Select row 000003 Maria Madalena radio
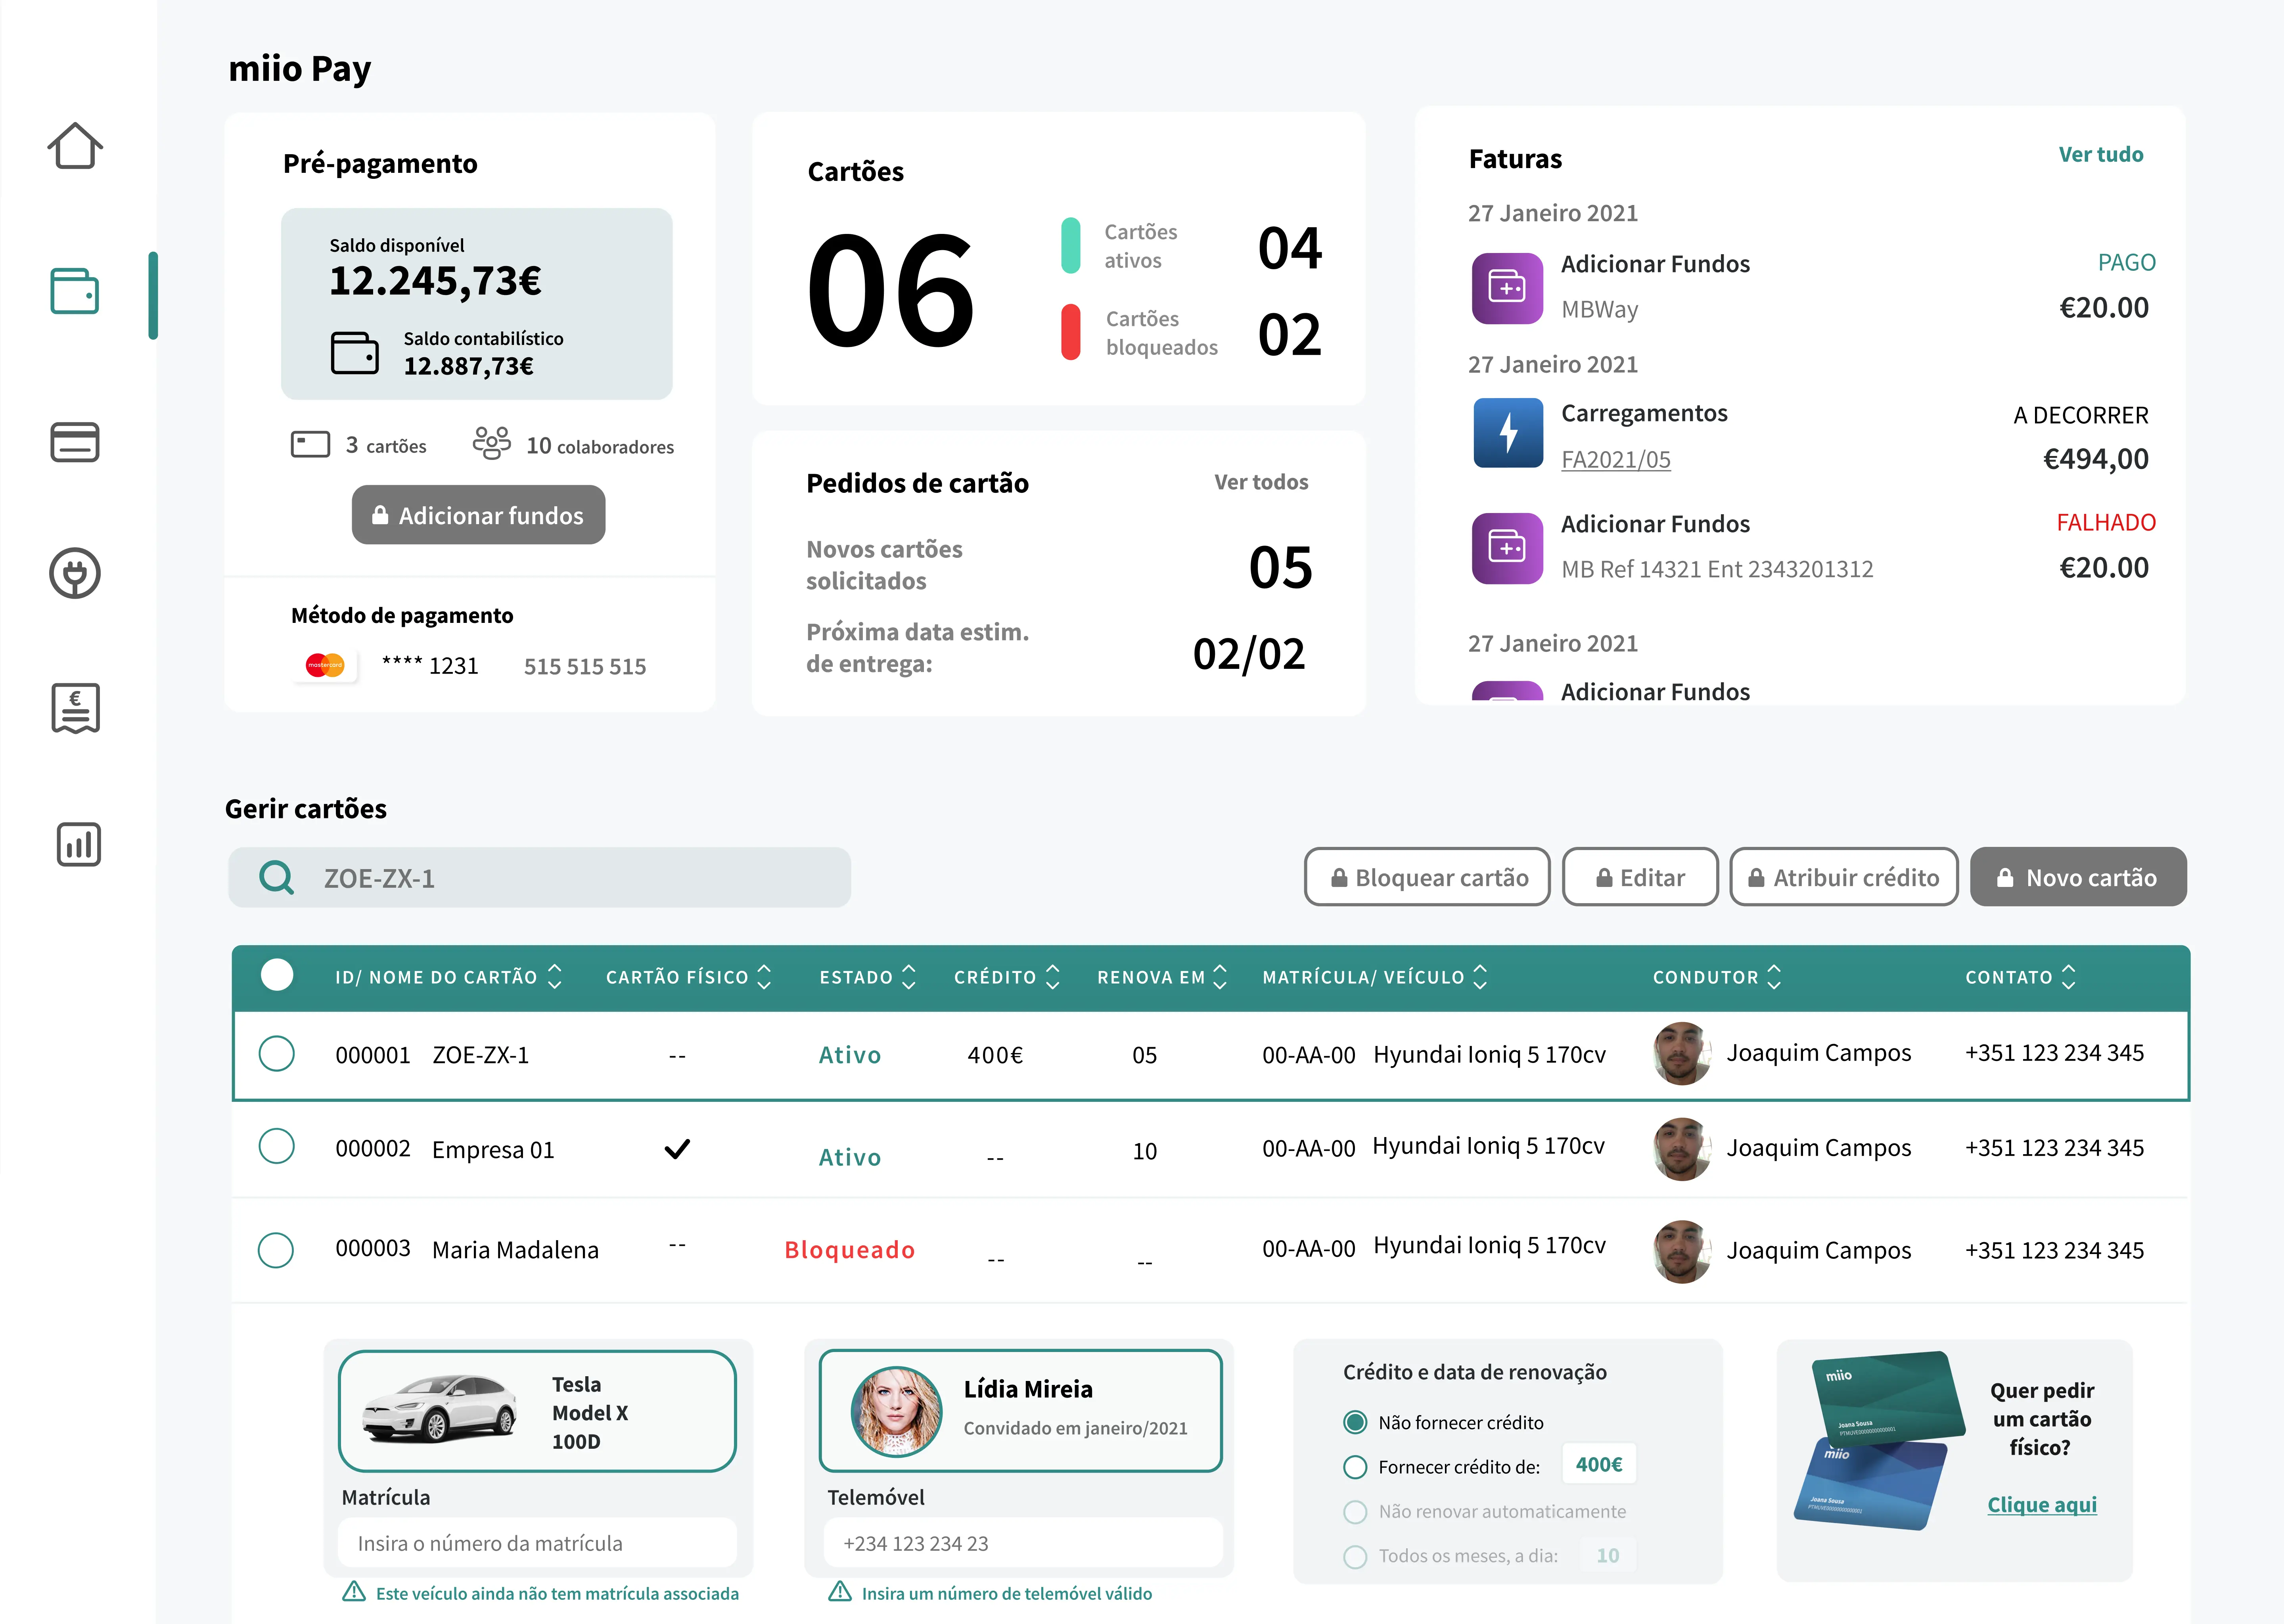This screenshot has width=2284, height=1624. click(x=276, y=1250)
